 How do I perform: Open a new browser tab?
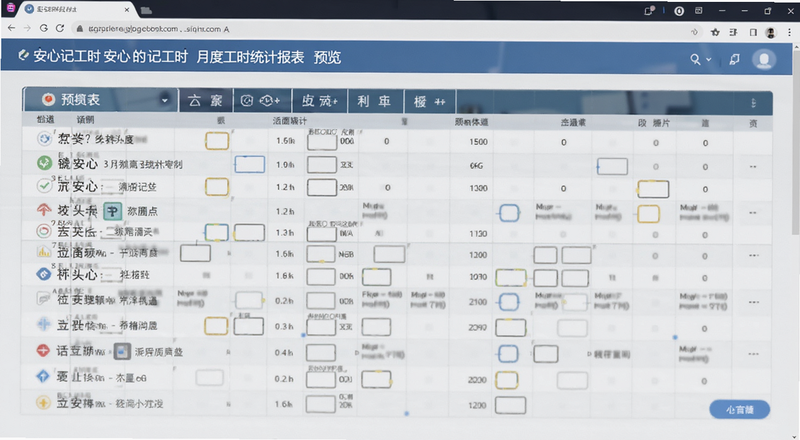(146, 10)
